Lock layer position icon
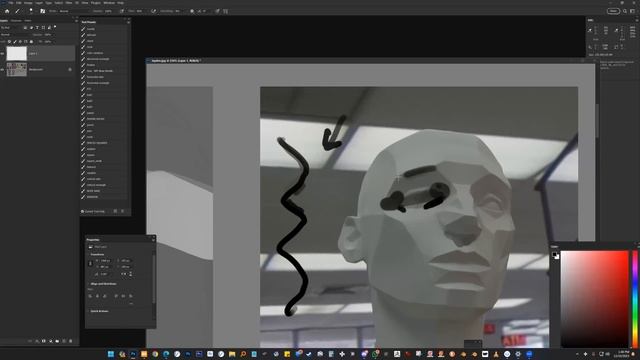640x360 pixels. [x=20, y=42]
